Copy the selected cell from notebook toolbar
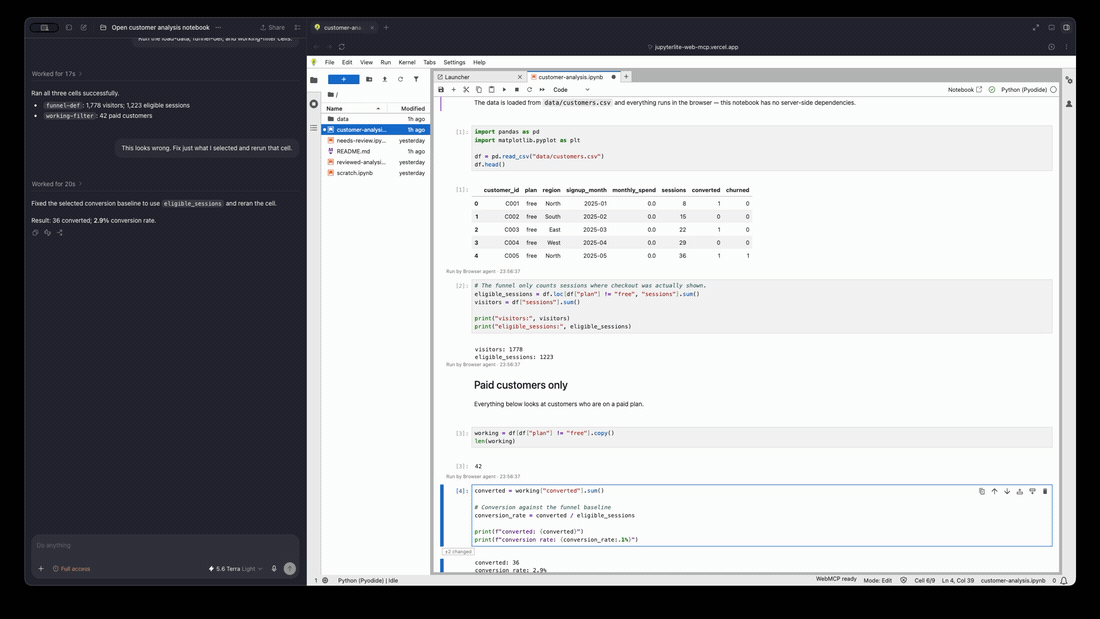This screenshot has height=619, width=1100. [x=479, y=90]
